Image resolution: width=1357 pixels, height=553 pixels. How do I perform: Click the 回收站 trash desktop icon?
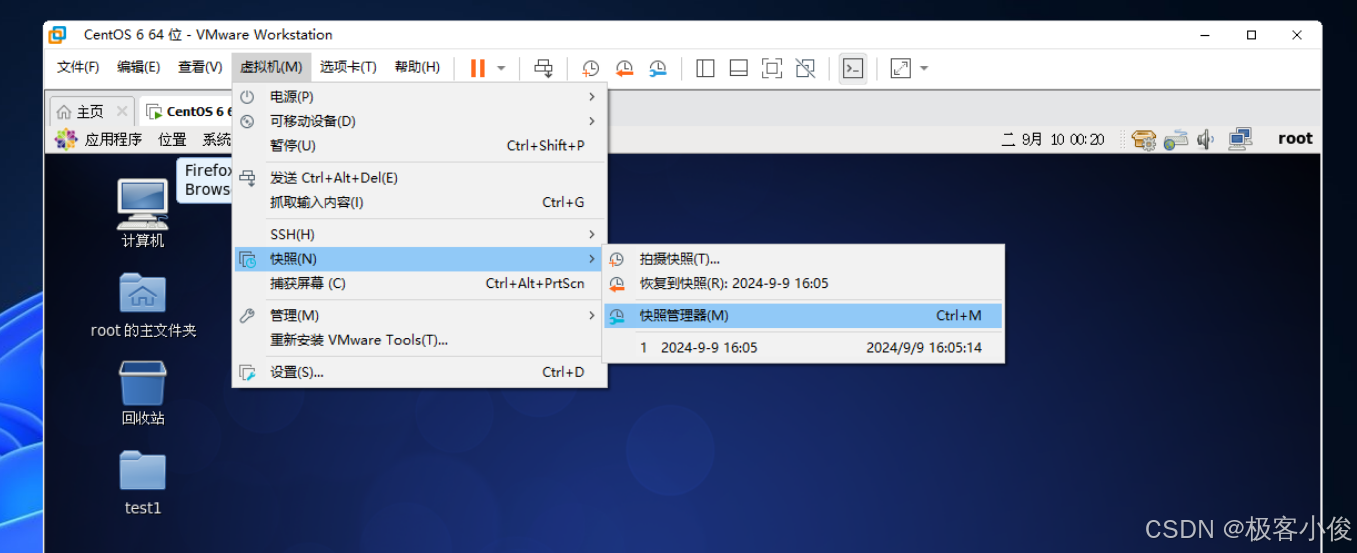[x=143, y=393]
